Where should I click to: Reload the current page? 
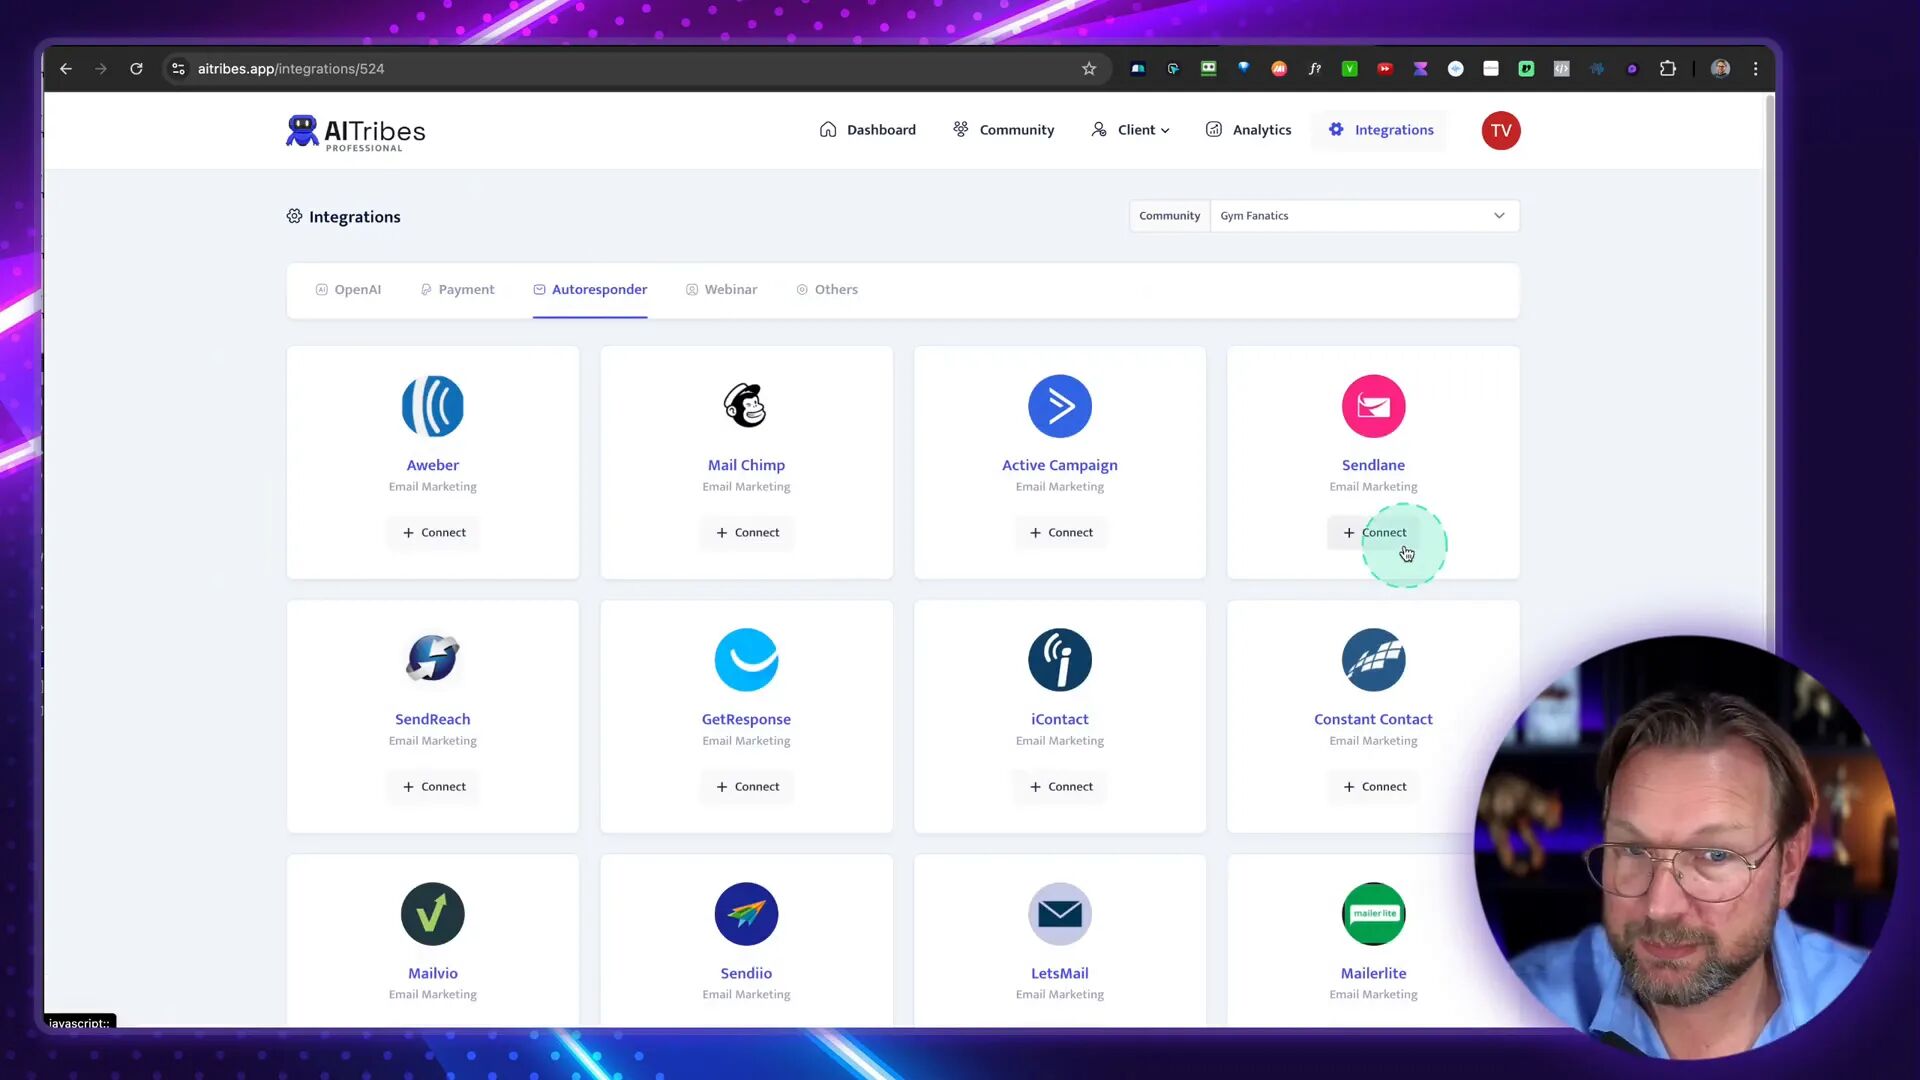click(136, 69)
